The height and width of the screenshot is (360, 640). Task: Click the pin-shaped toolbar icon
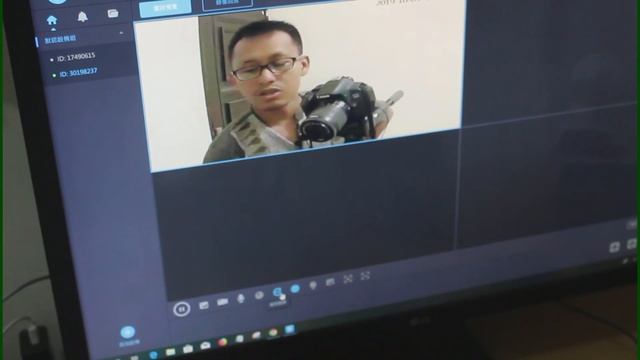(x=313, y=285)
